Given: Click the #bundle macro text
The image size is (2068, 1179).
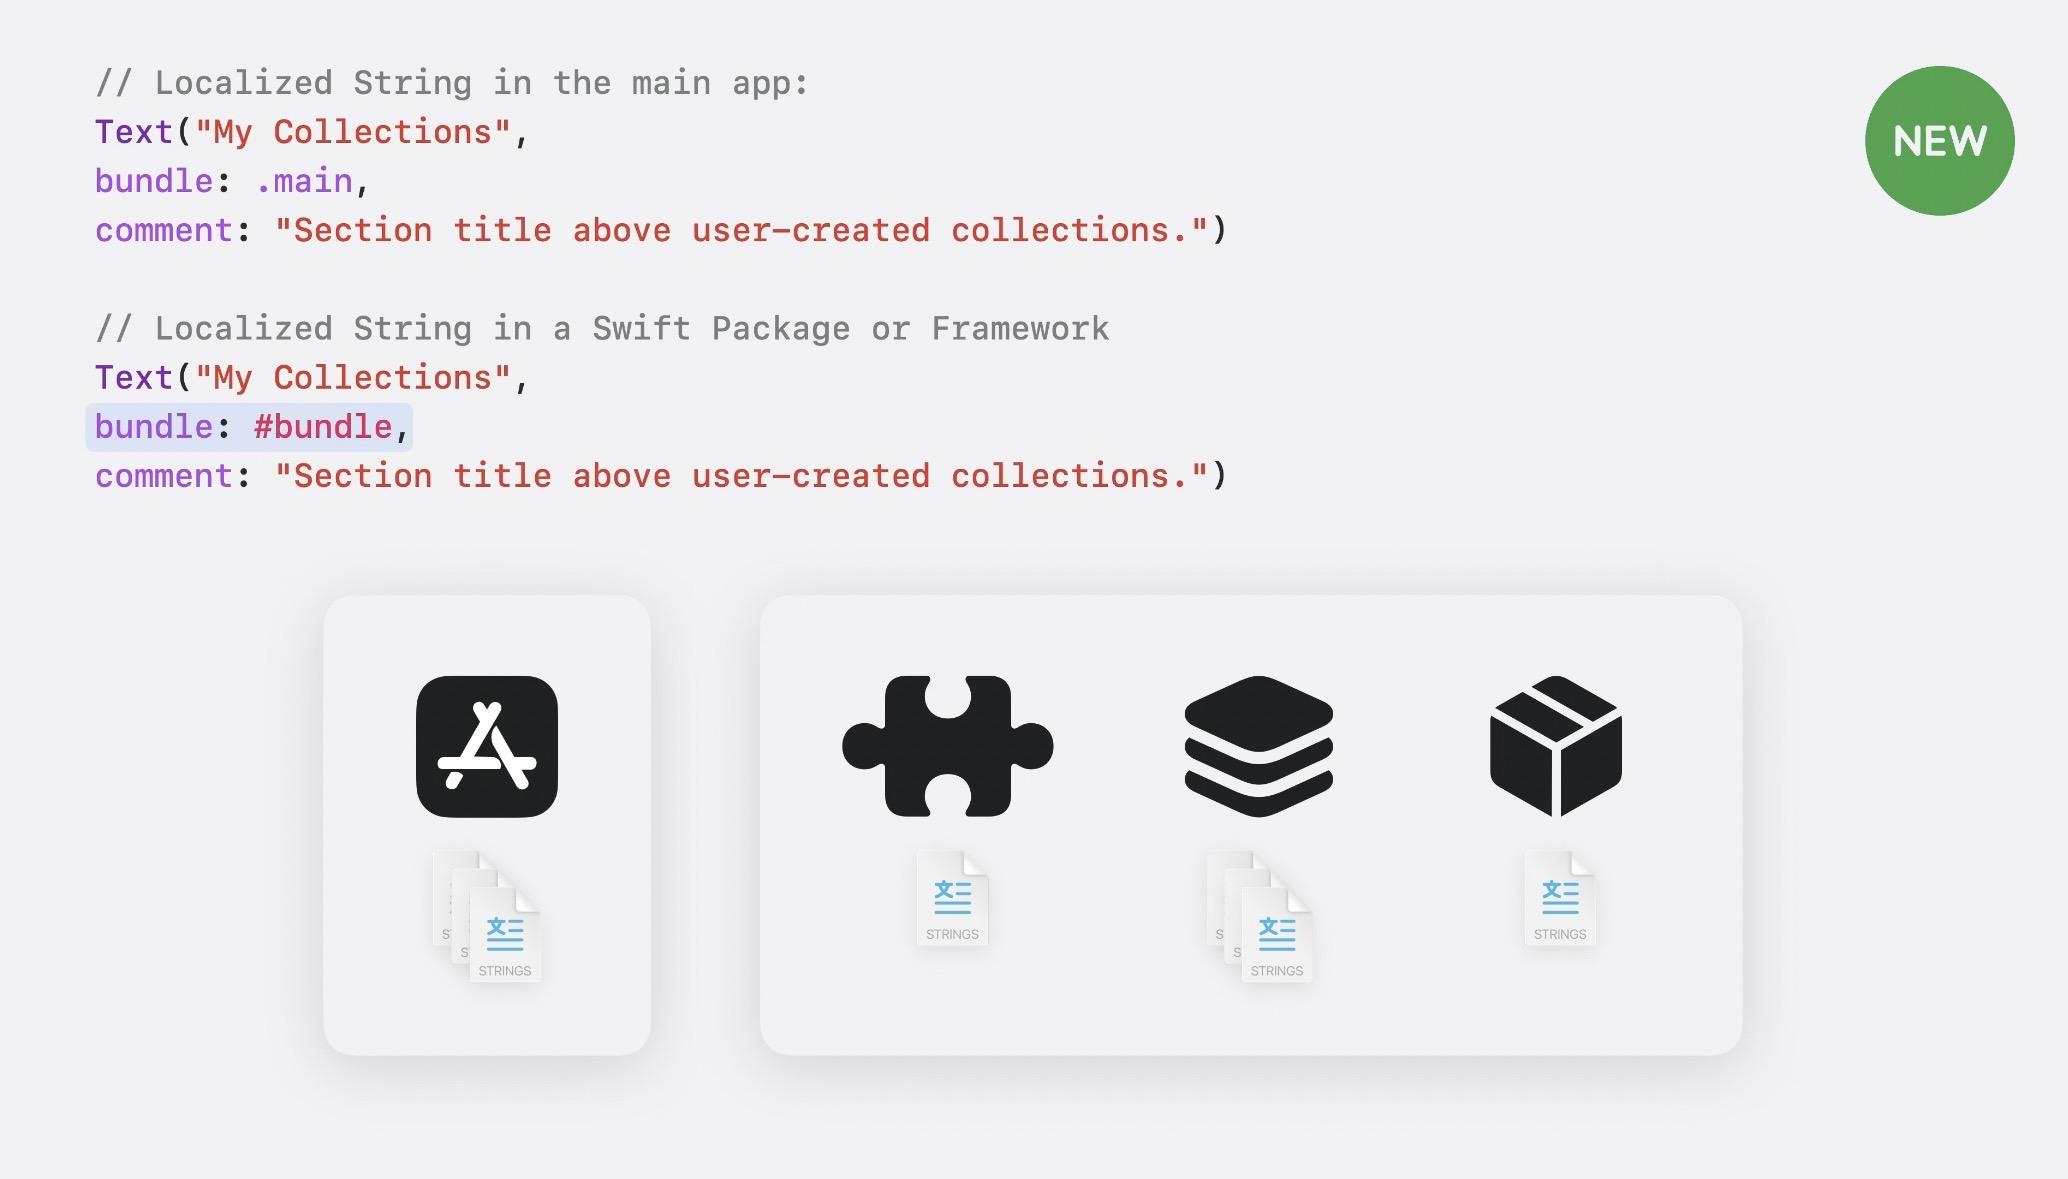Looking at the screenshot, I should [323, 427].
